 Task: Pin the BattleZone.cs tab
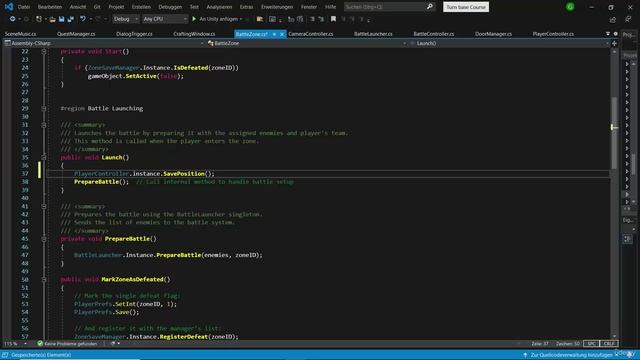pos(274,34)
